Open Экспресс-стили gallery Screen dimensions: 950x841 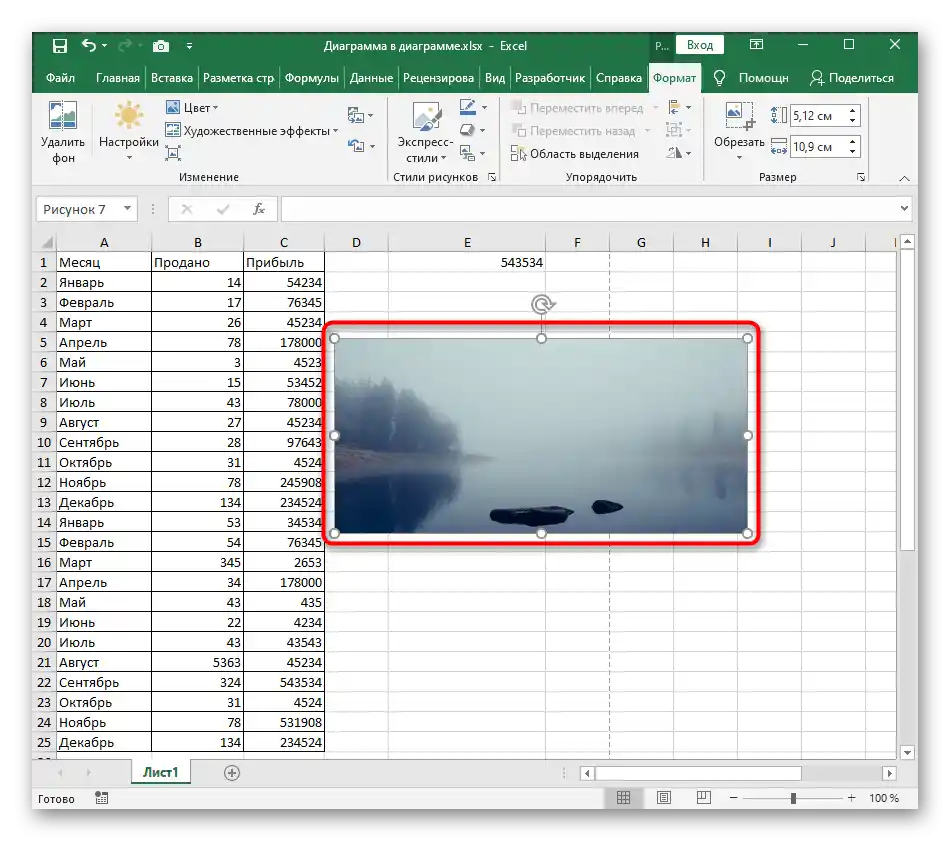point(426,133)
